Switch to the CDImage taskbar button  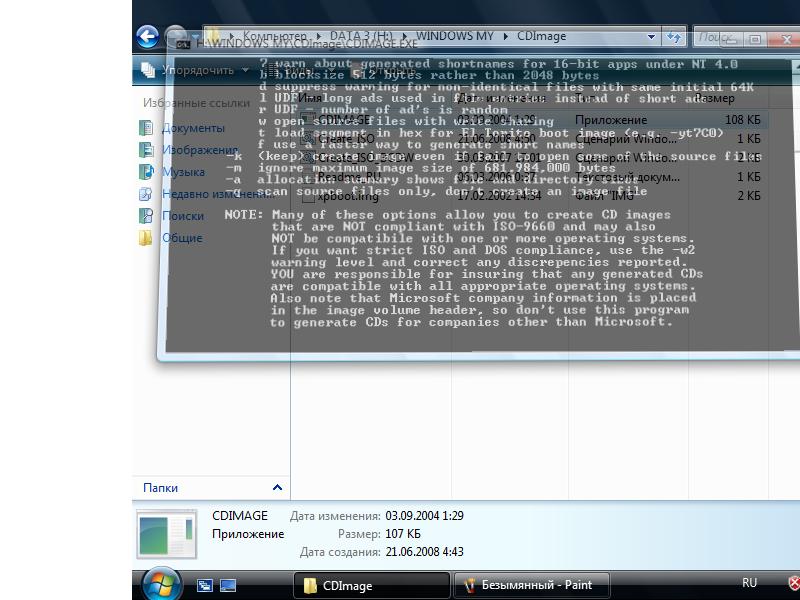[x=371, y=586]
